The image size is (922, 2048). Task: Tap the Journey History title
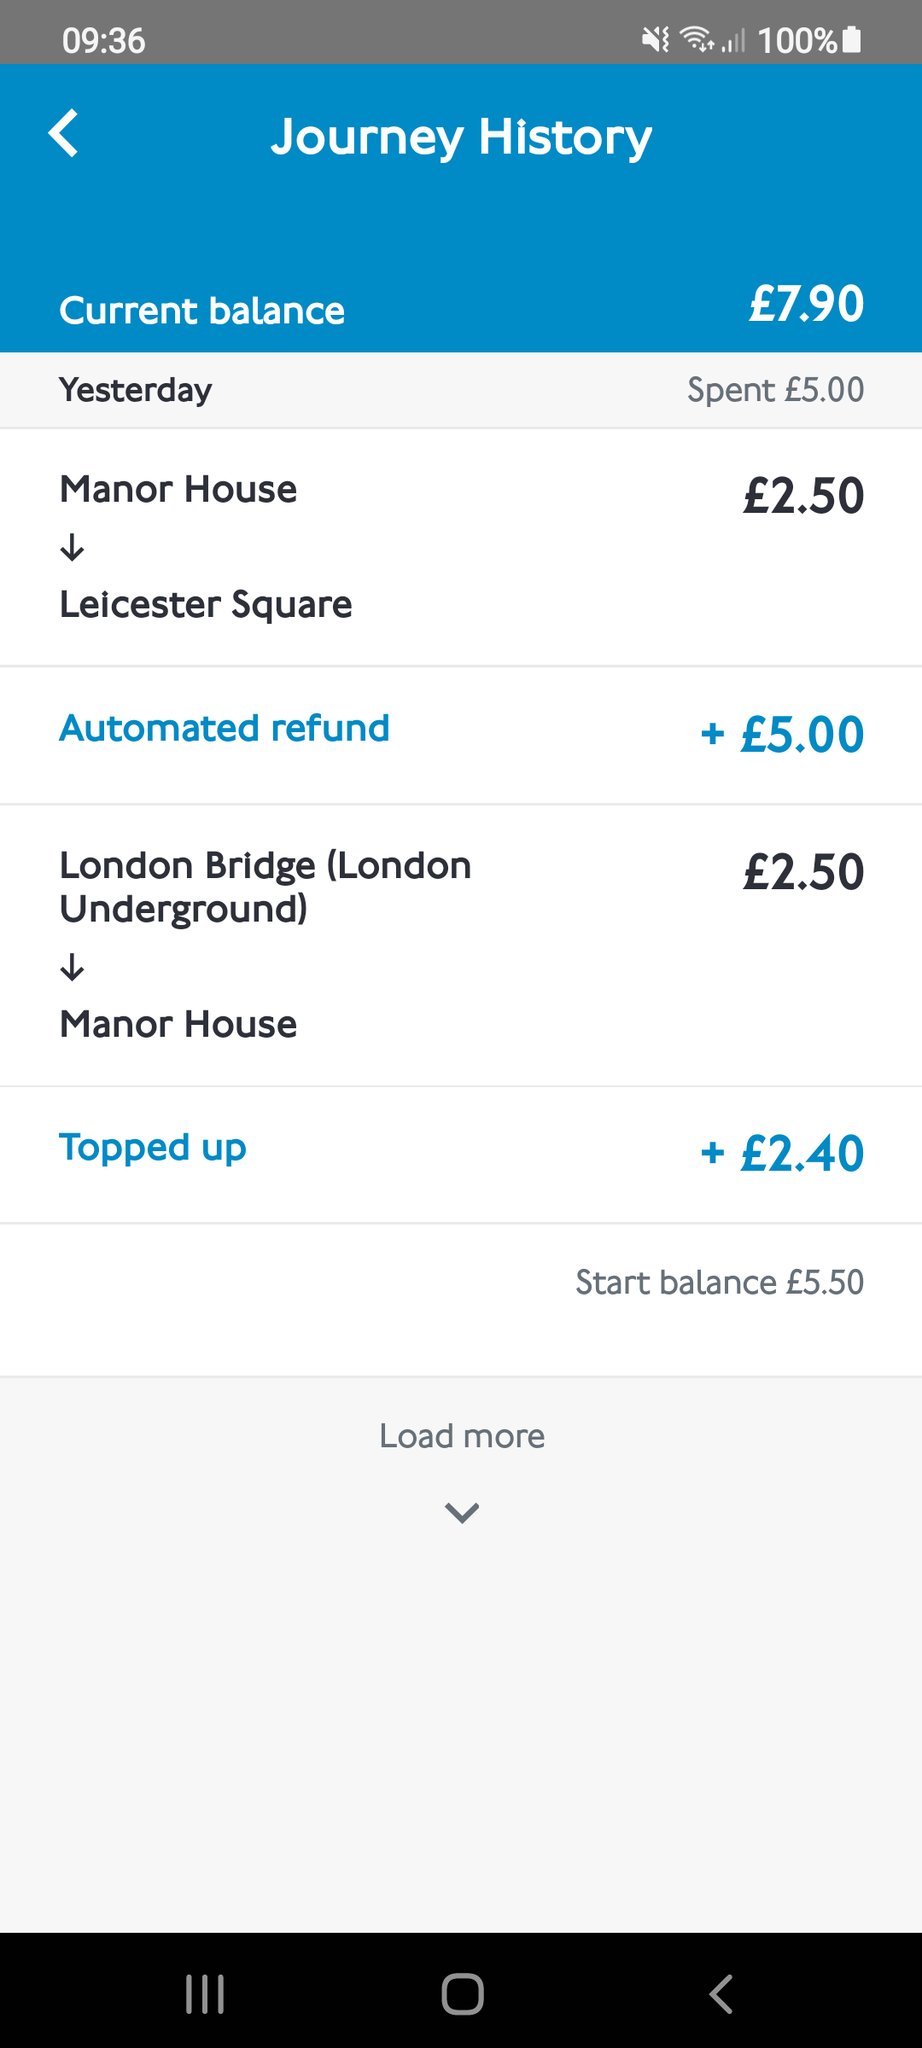461,137
